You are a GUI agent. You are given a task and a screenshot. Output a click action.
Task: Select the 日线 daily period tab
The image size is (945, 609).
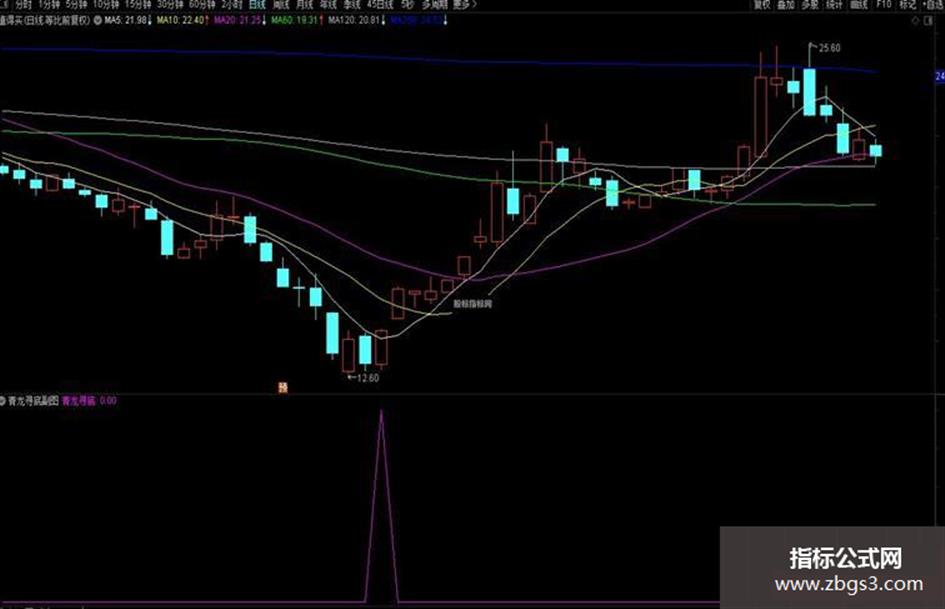257,4
